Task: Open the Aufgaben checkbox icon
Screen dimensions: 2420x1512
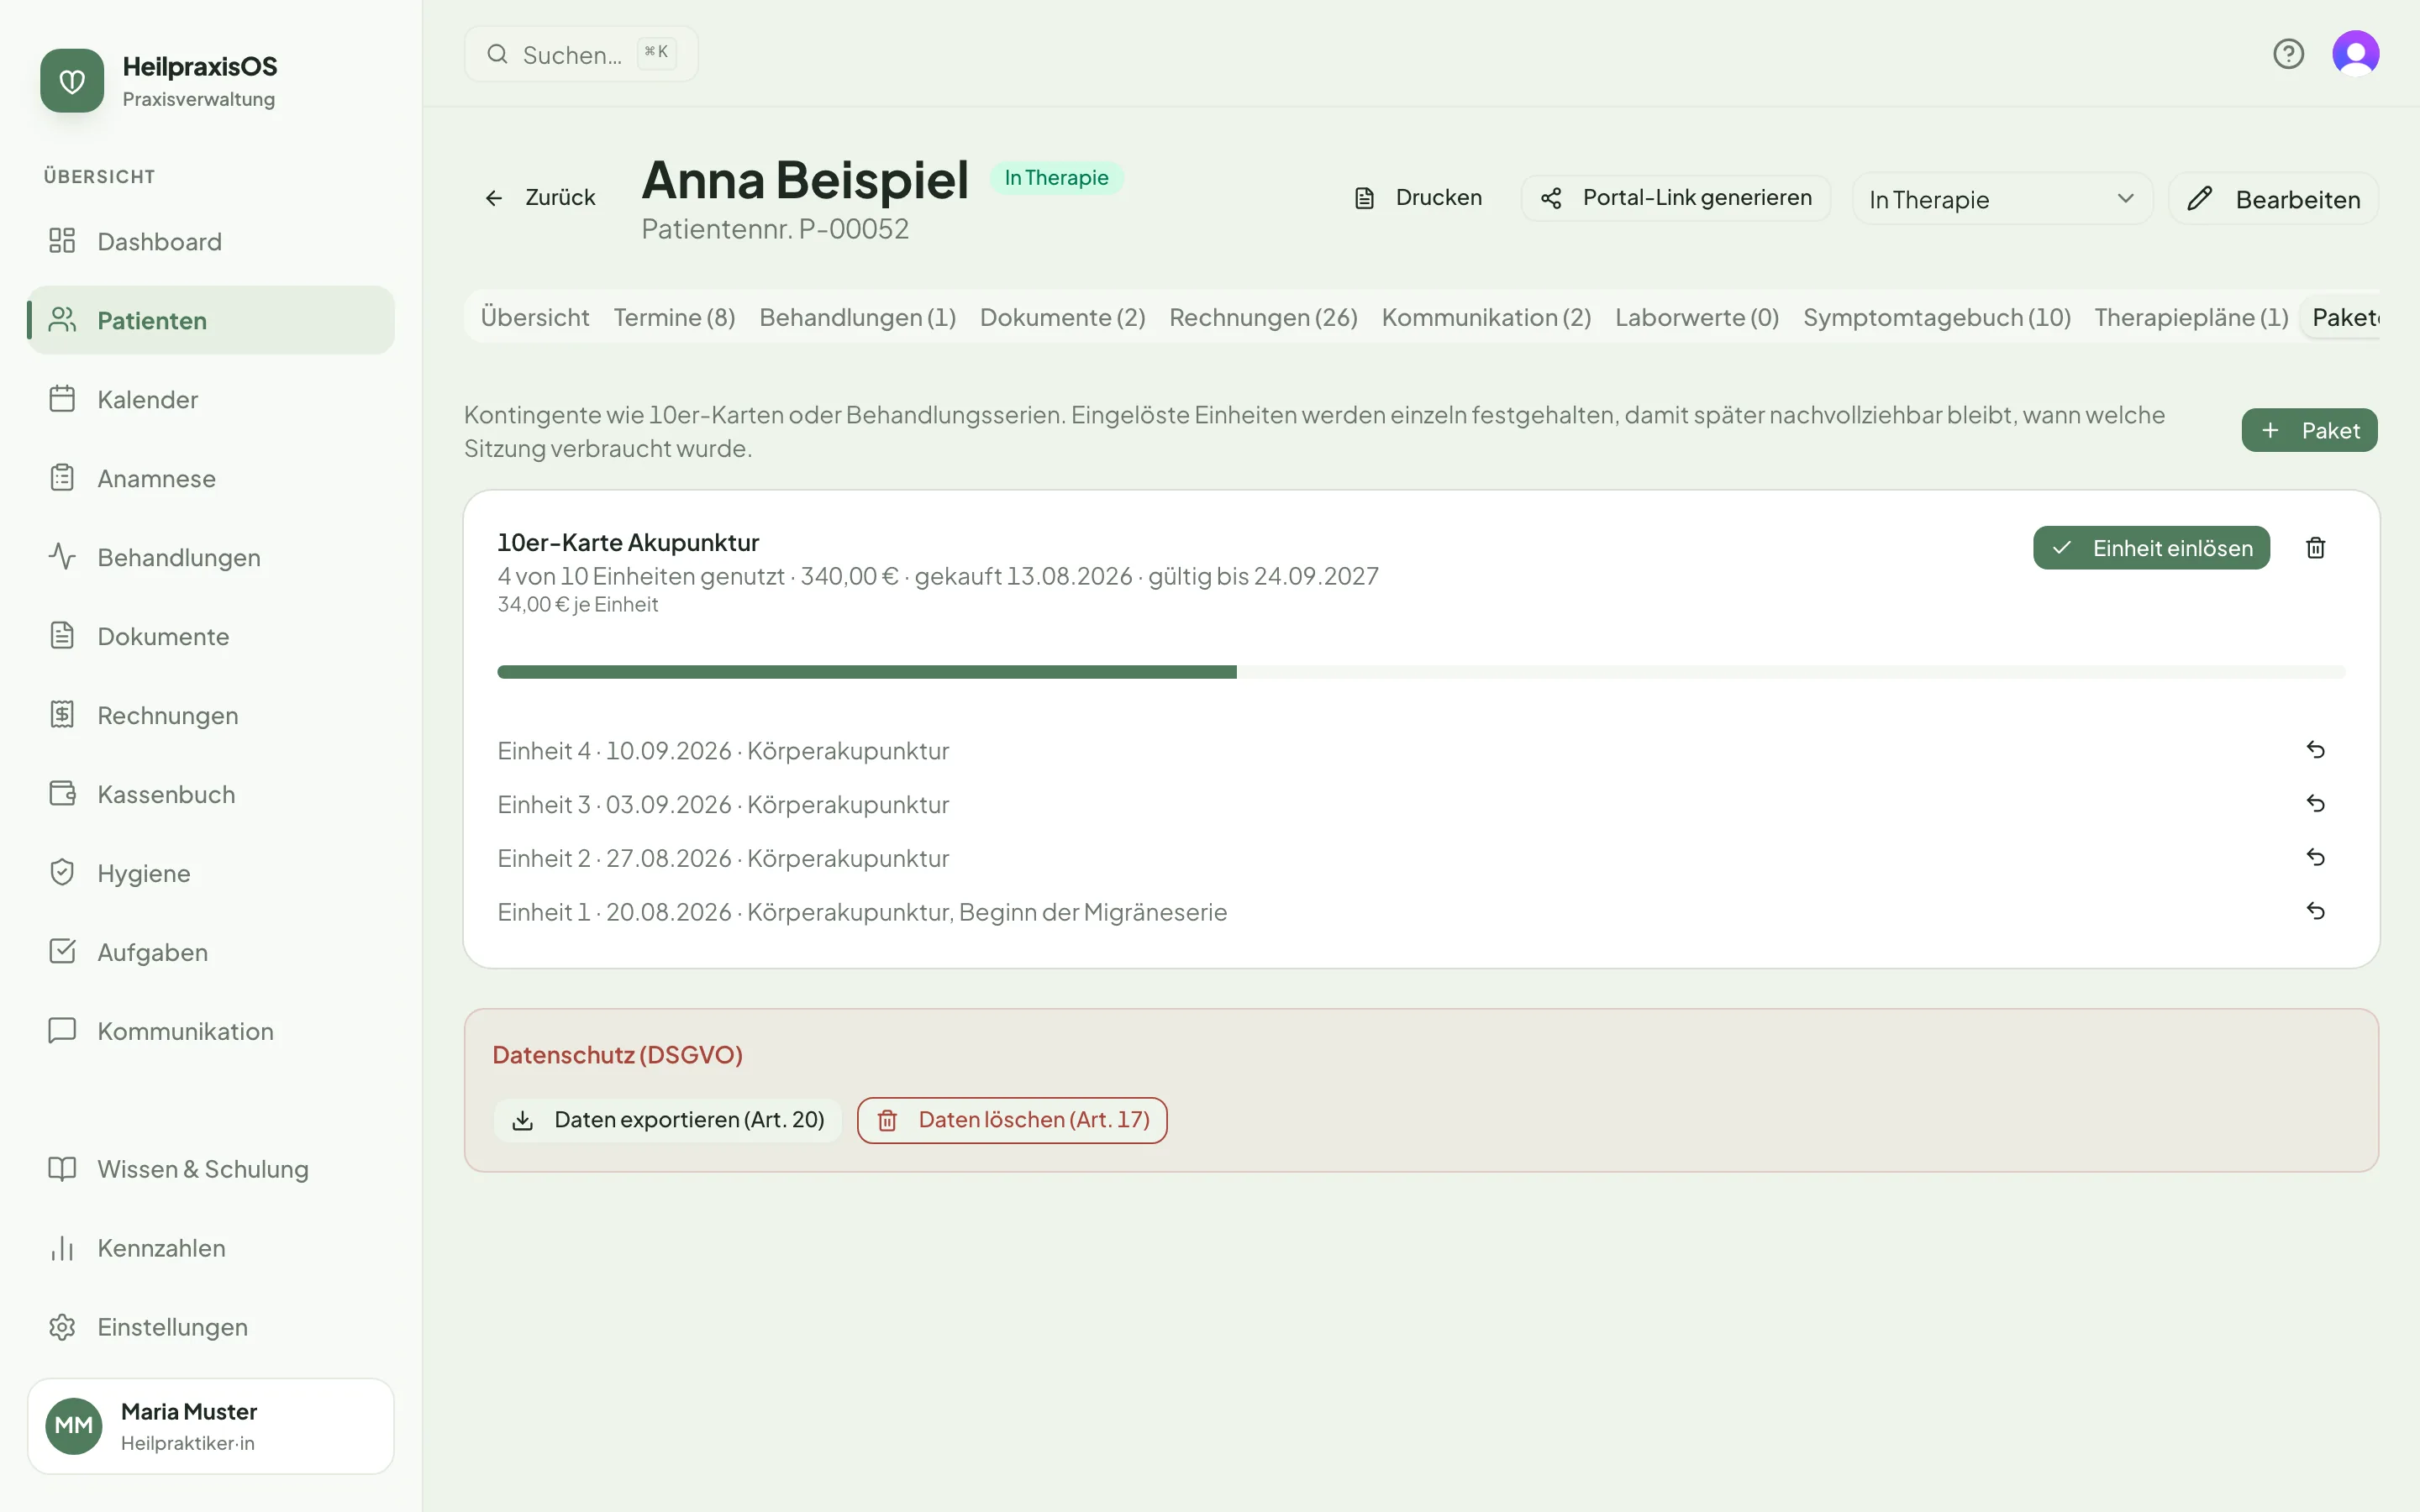Action: click(62, 951)
